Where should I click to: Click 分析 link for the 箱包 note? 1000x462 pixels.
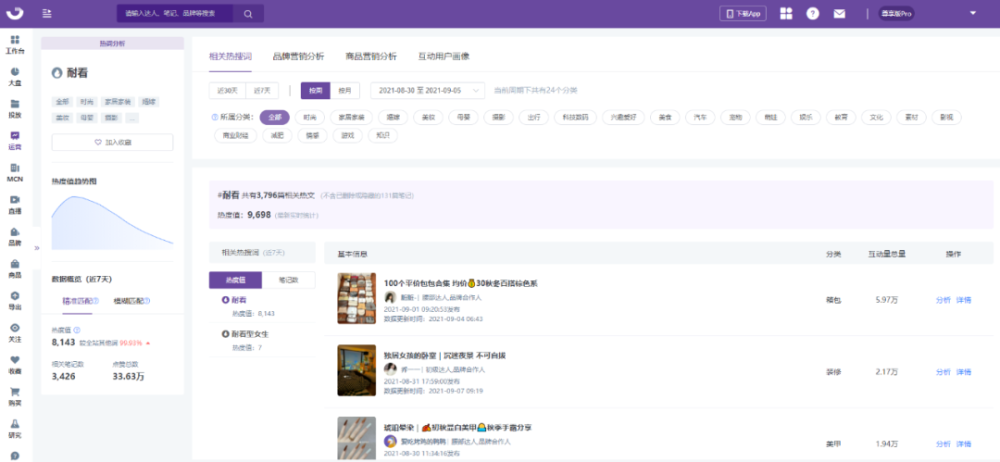942,300
